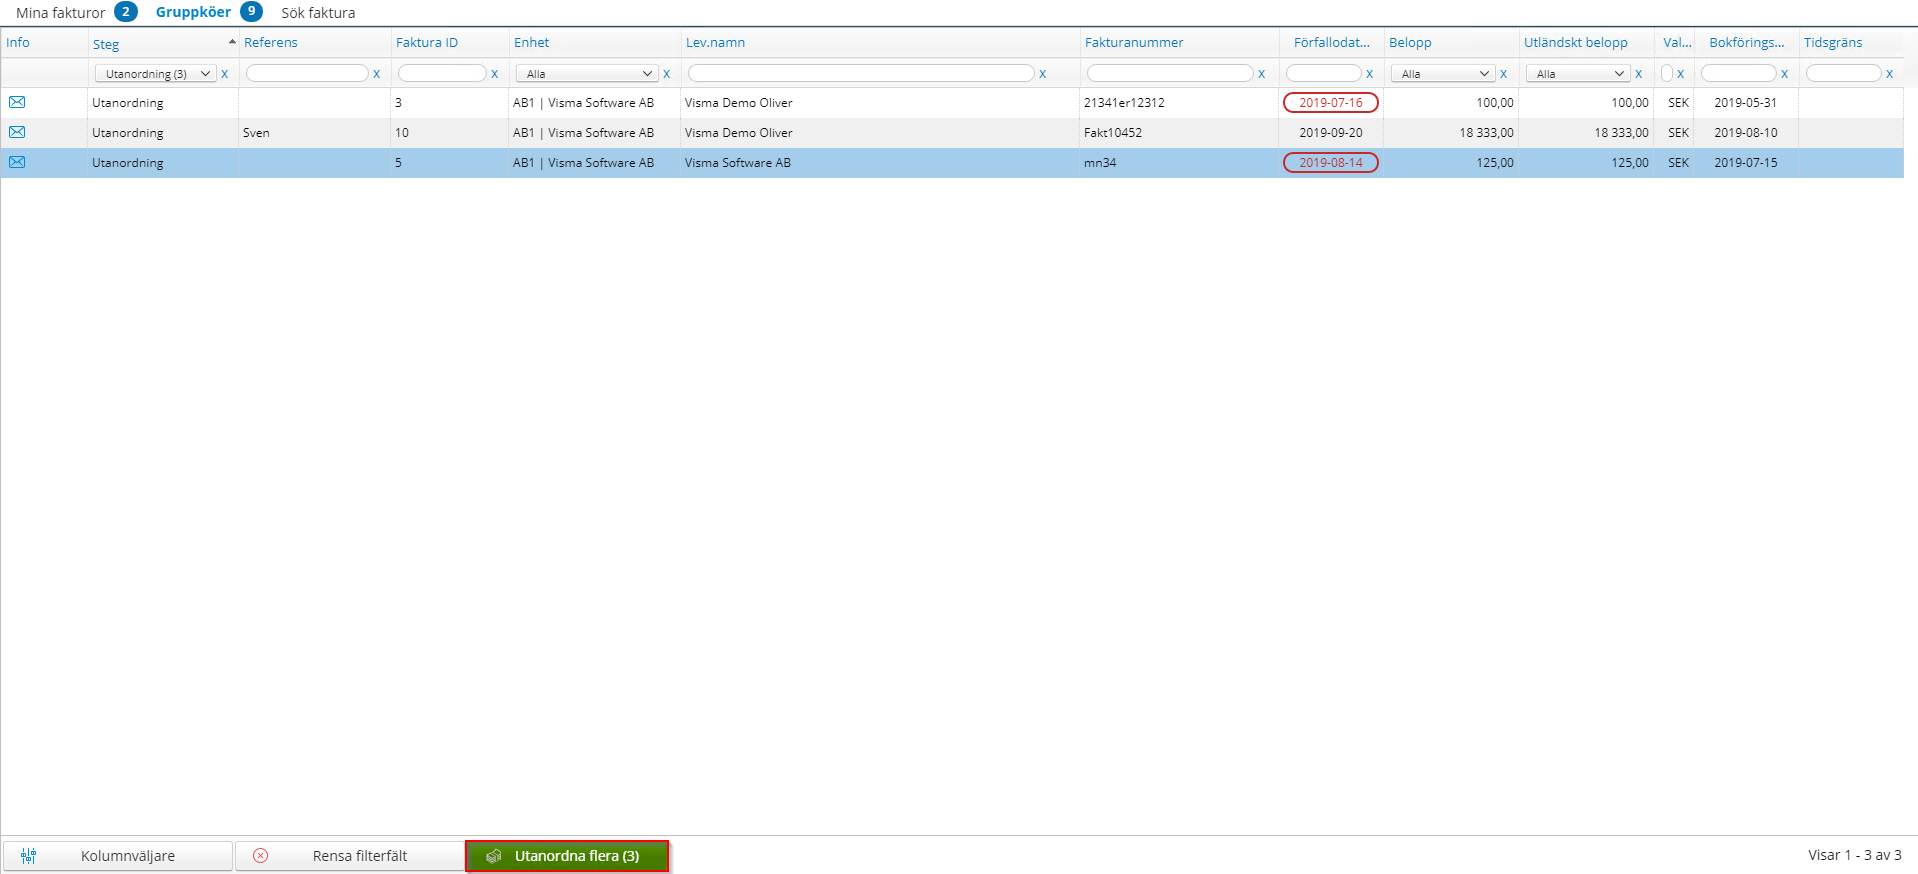This screenshot has width=1918, height=874.
Task: Click the sort arrow in Steg column header
Action: (232, 42)
